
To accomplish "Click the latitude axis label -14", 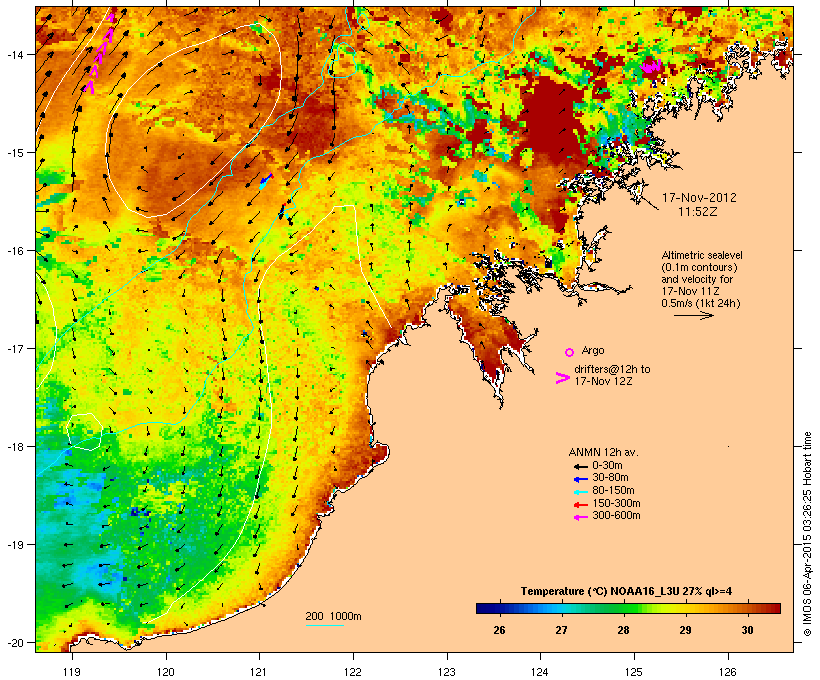I will pos(14,54).
